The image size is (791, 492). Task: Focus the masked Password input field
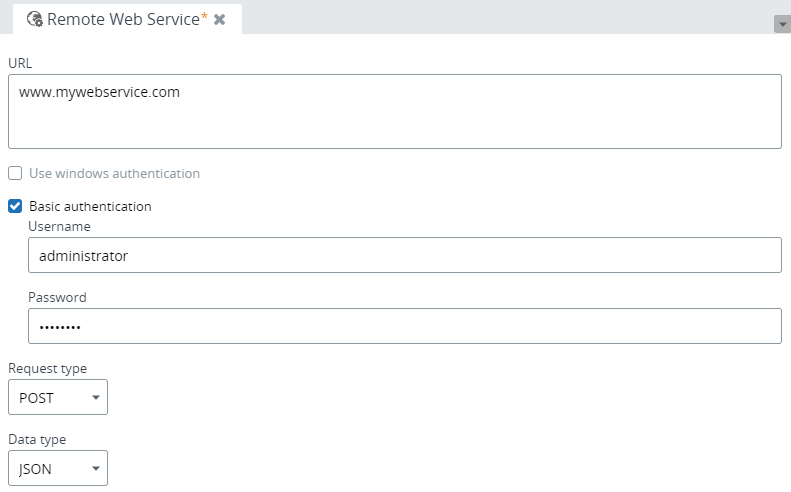(404, 326)
